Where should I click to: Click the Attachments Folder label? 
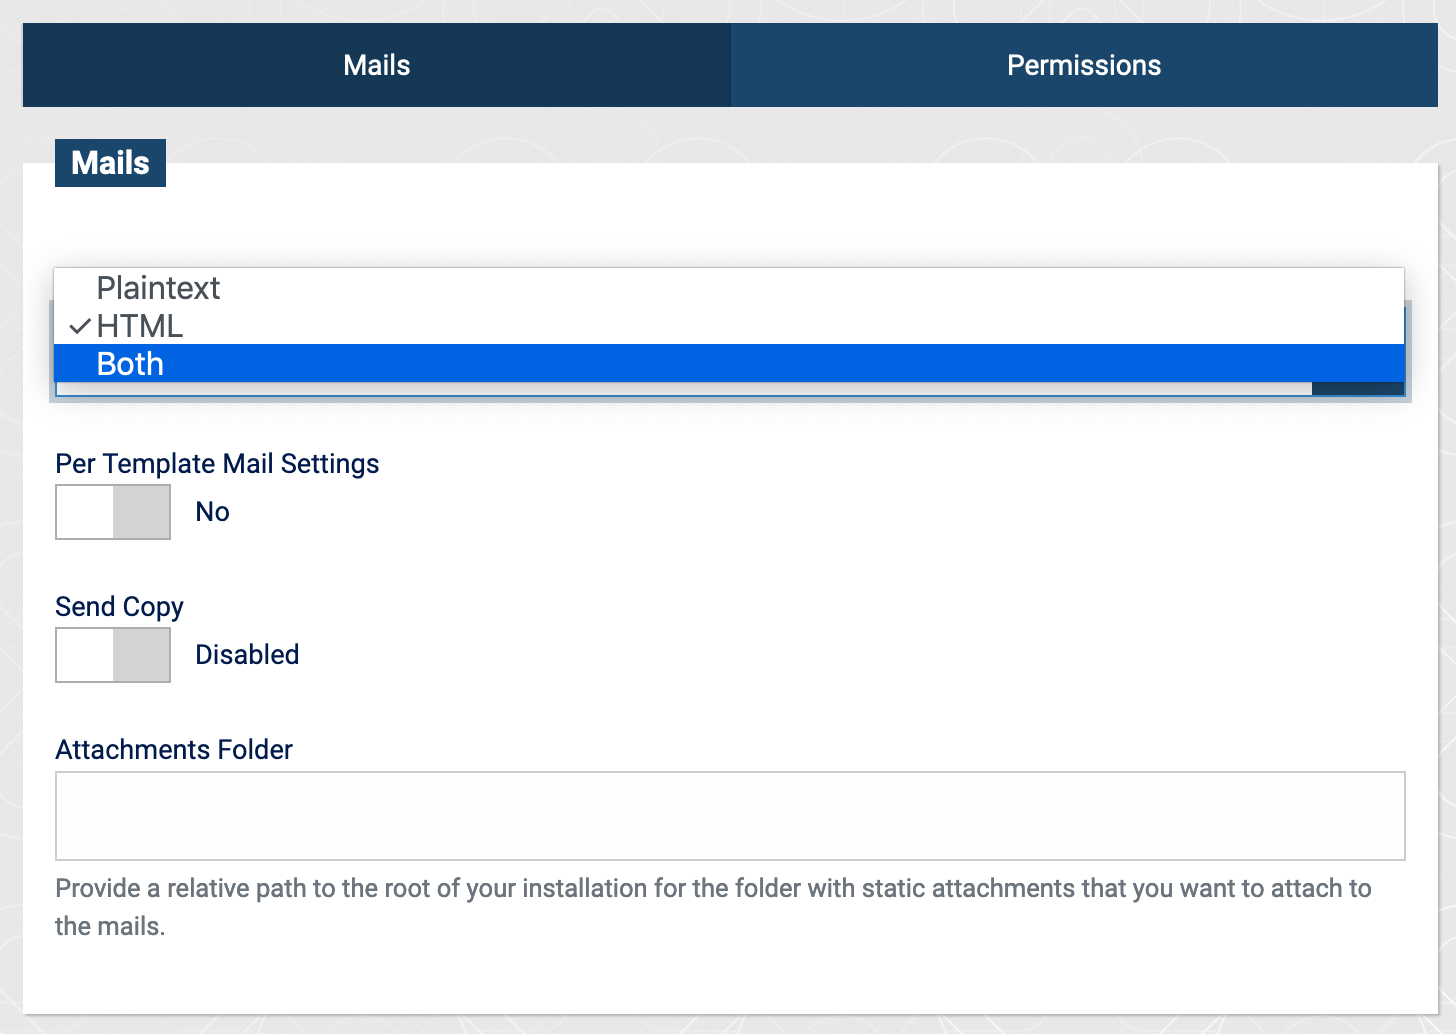tap(174, 750)
